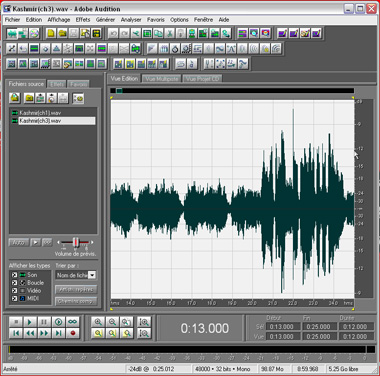Start playback with the green play button
Screen dimensions: 380x376
(x=30, y=322)
